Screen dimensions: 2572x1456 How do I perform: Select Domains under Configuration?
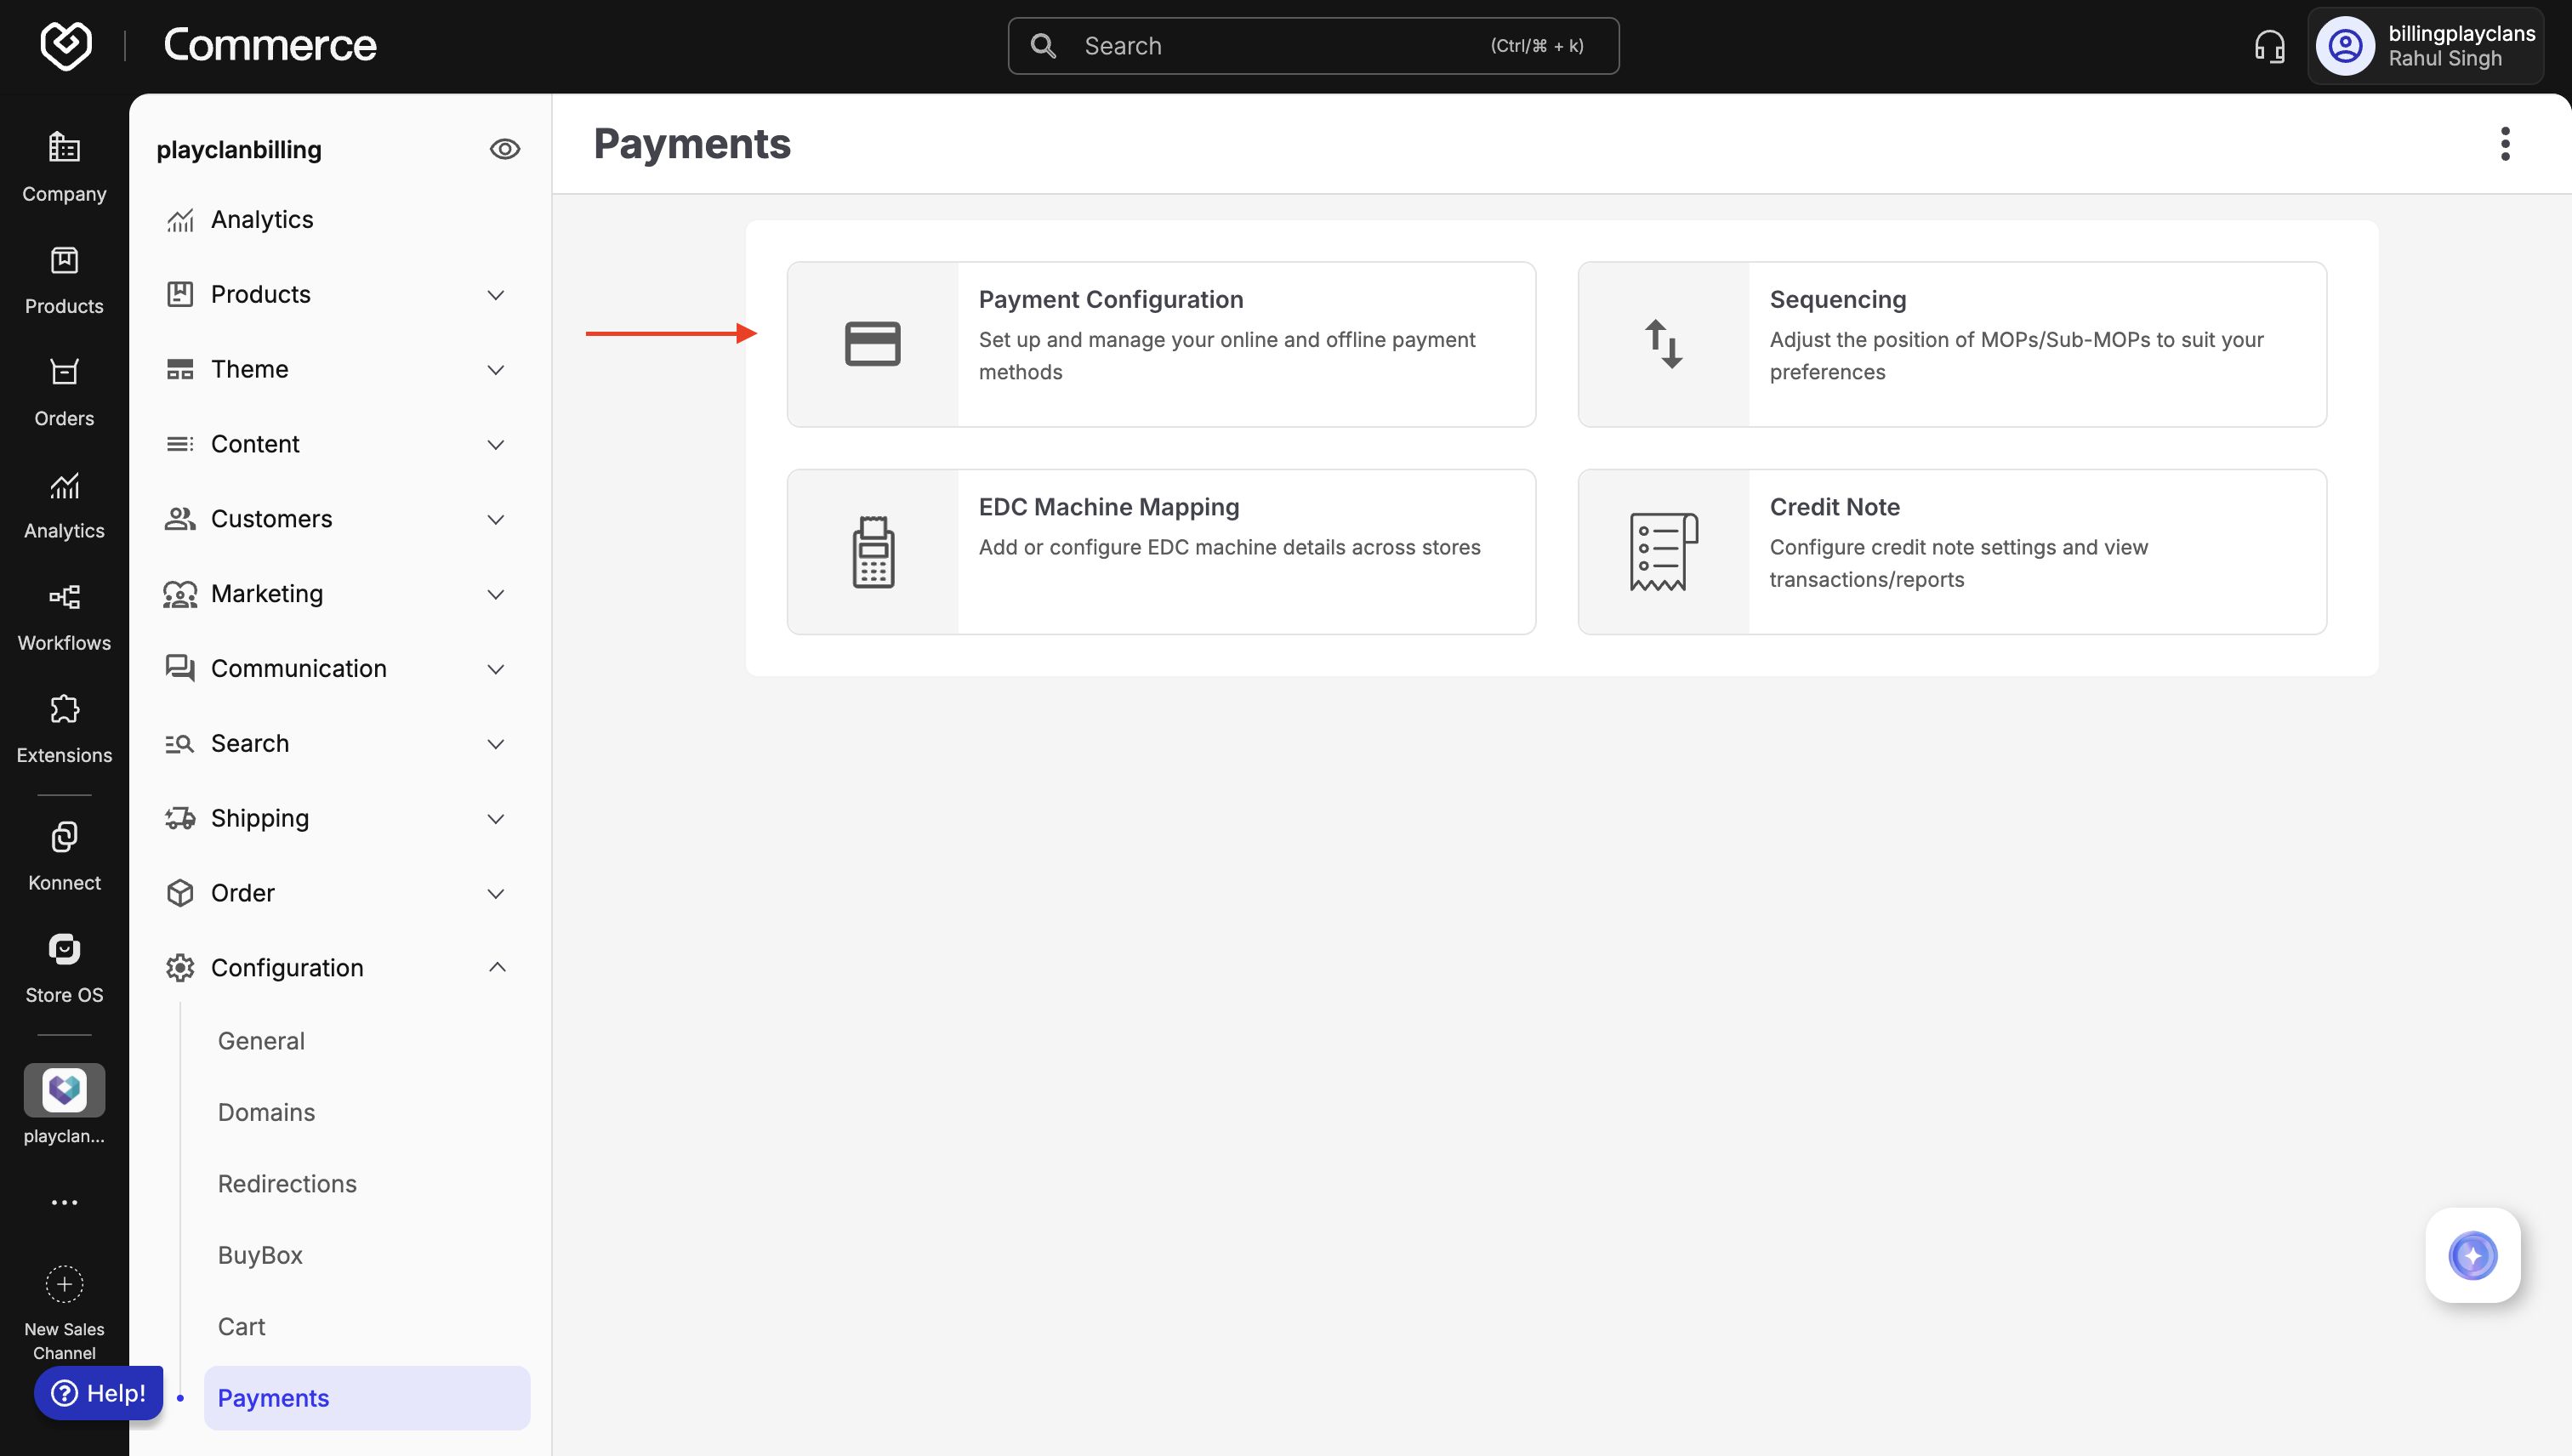coord(266,1112)
